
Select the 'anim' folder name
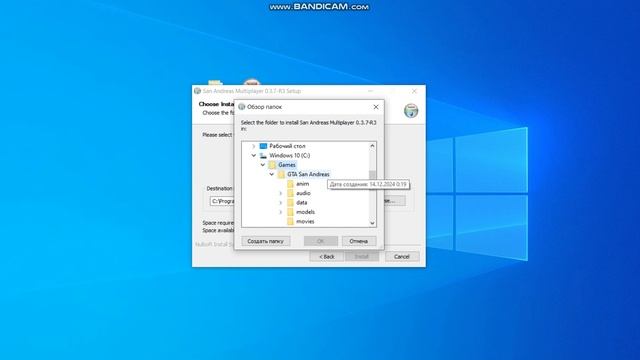[302, 184]
